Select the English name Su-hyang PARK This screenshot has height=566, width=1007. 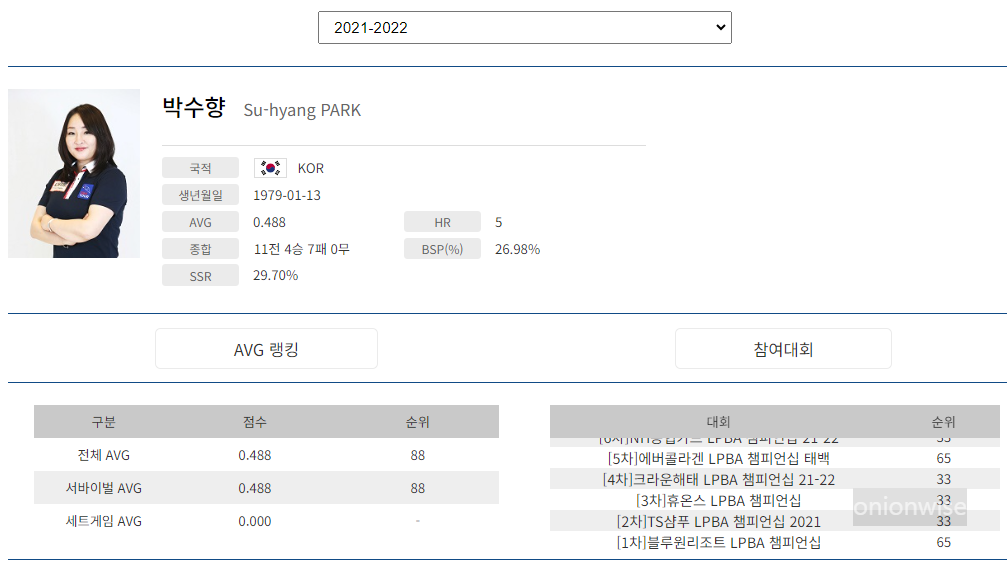coord(302,110)
